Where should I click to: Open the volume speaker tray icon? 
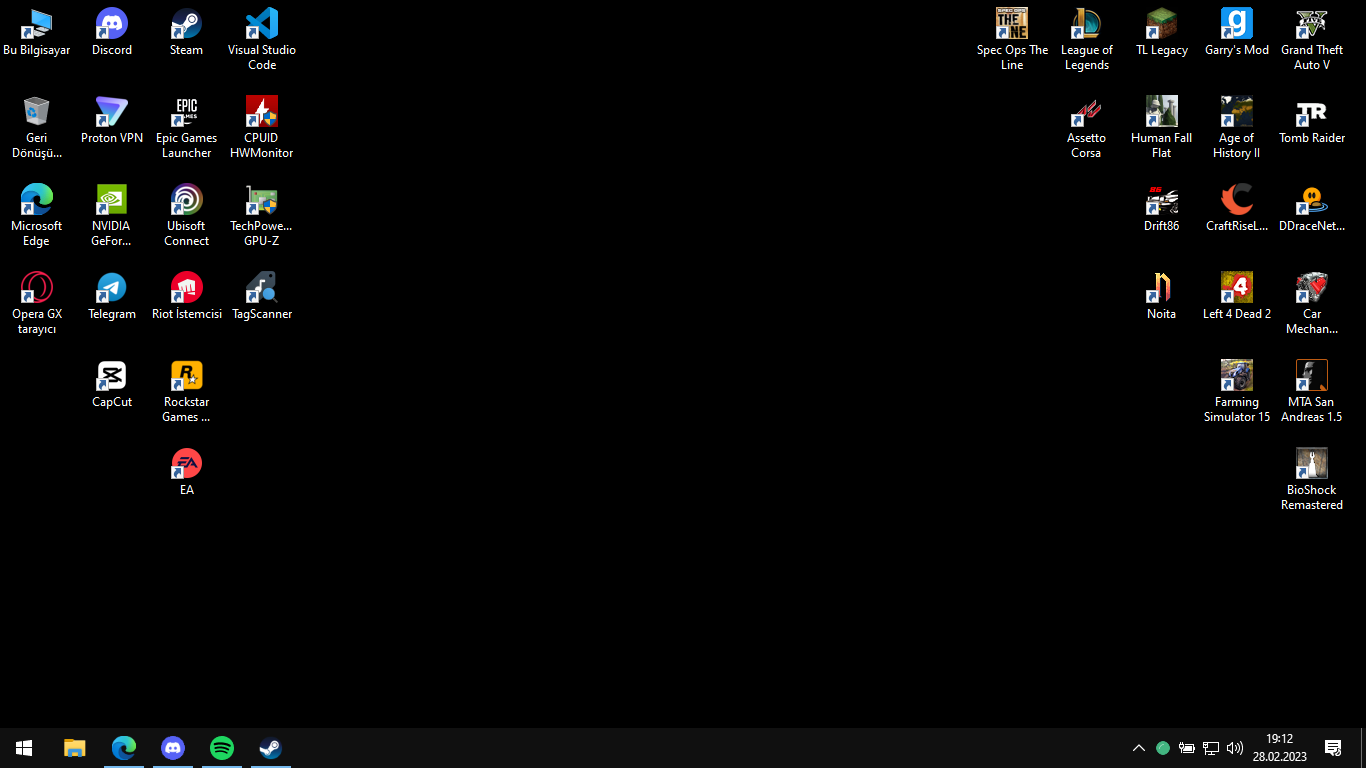1235,748
